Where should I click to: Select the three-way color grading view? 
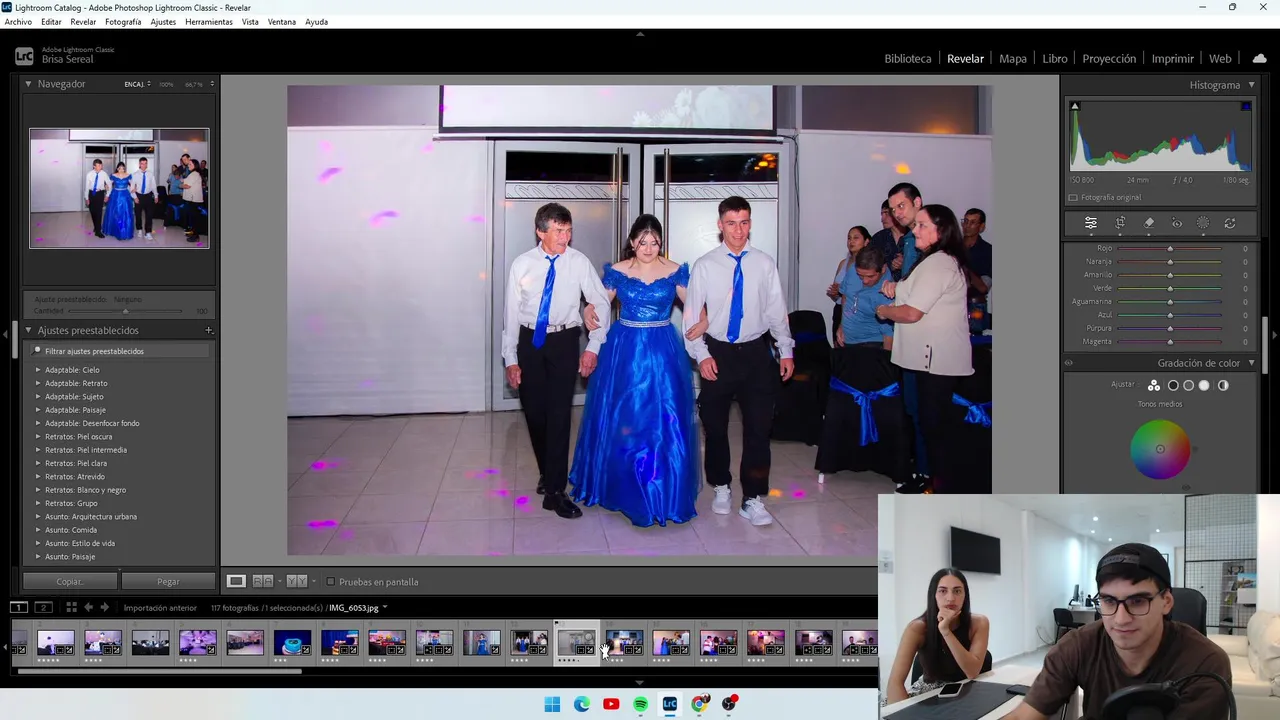tap(1154, 385)
